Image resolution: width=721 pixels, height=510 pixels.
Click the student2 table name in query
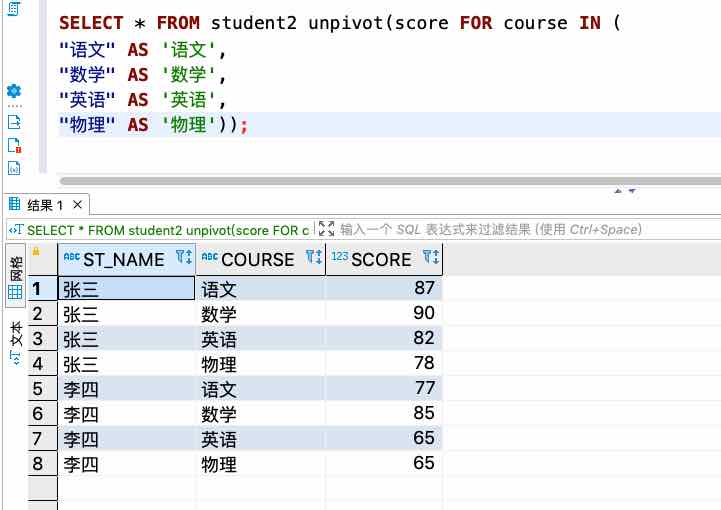254,23
